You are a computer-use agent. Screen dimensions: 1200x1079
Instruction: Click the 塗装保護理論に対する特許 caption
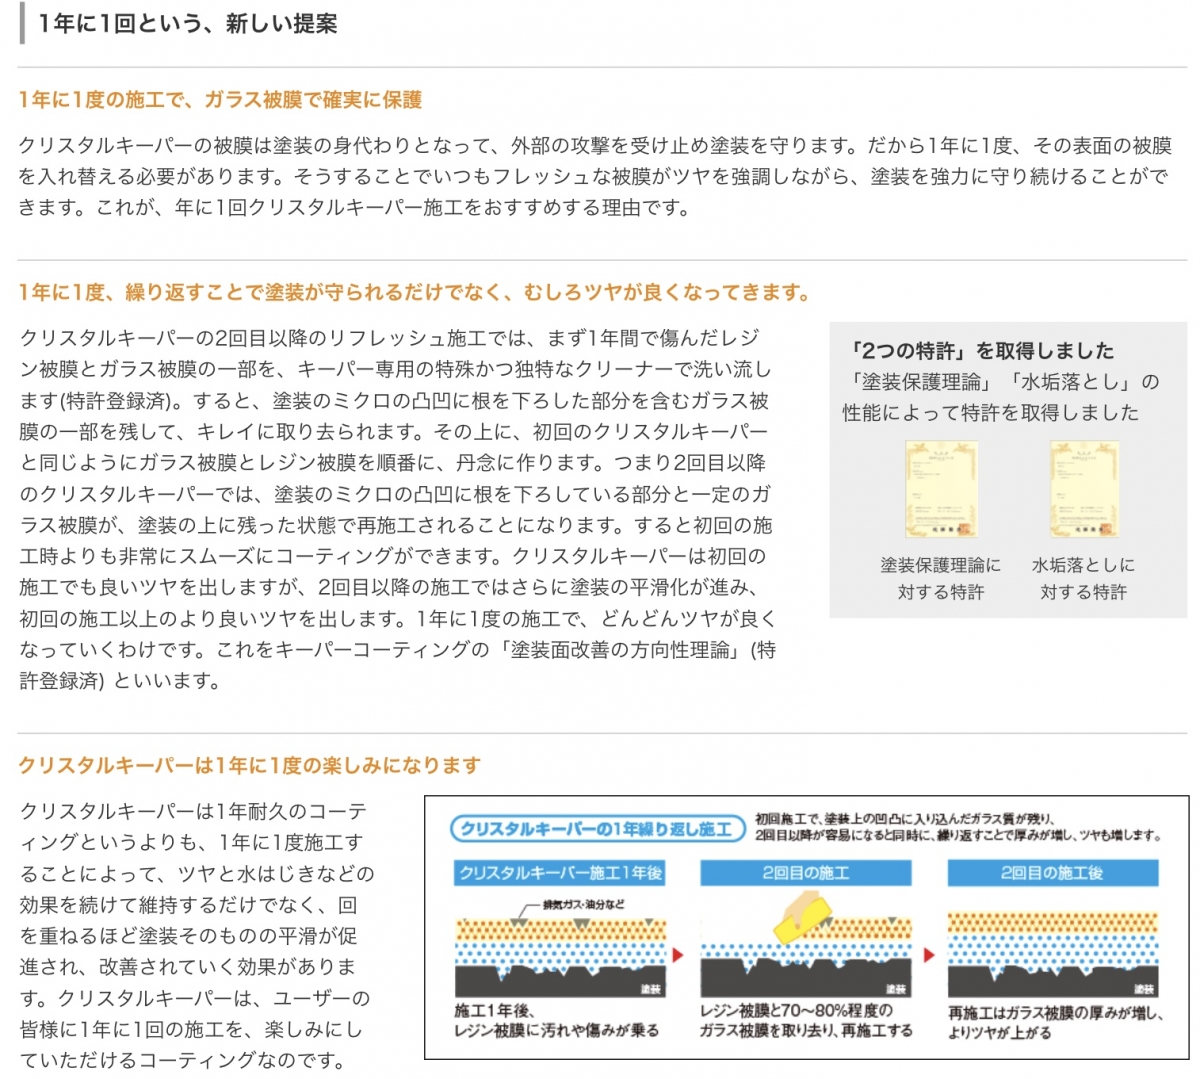tap(940, 578)
